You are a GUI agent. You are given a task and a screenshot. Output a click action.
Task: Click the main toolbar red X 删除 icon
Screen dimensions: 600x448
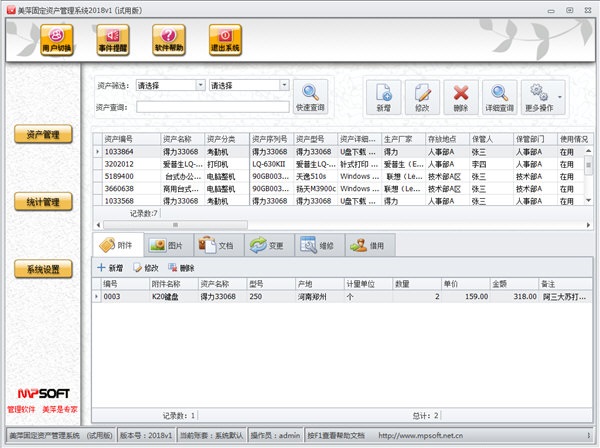coord(460,97)
